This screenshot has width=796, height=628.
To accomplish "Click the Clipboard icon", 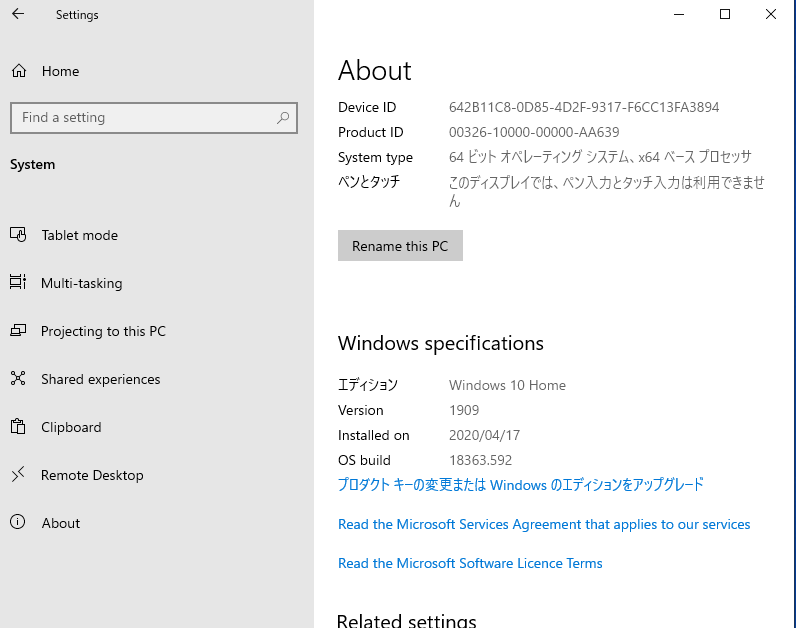I will 18,426.
